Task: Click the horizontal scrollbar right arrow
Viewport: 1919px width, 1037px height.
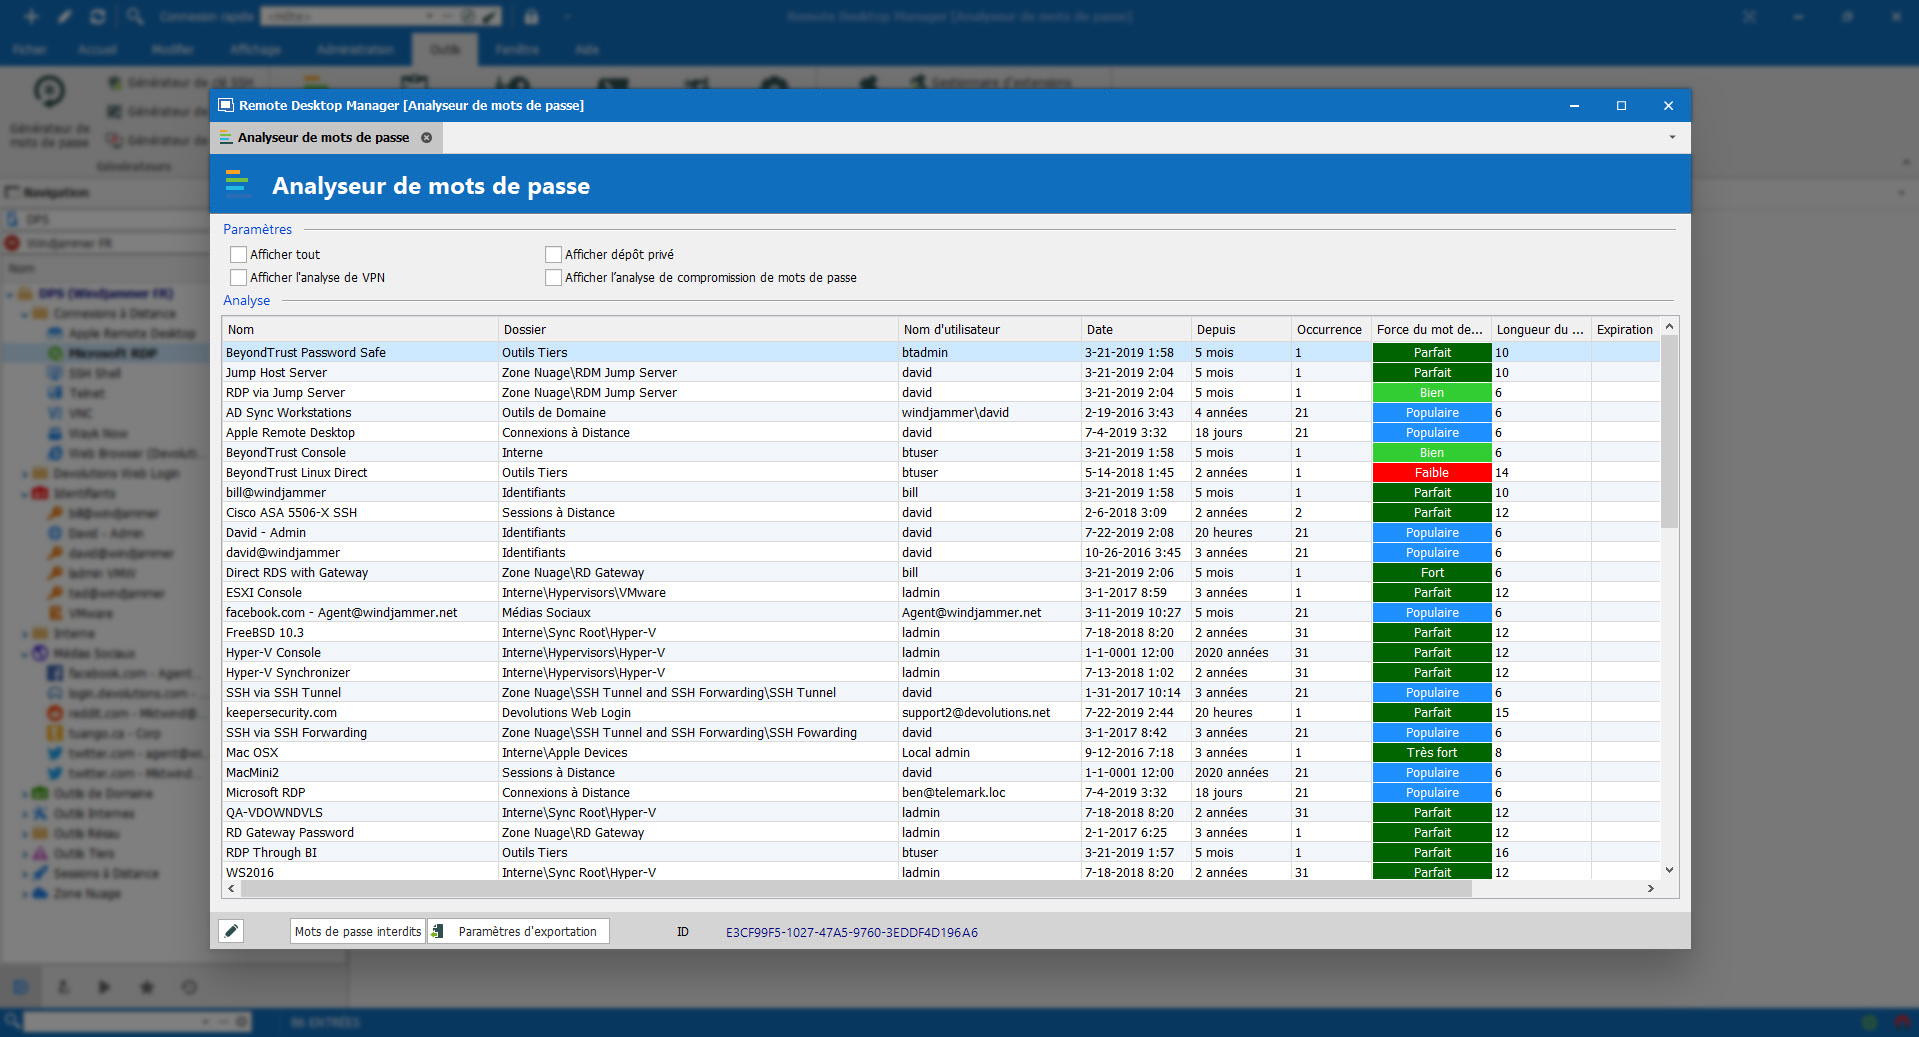Action: [1651, 888]
